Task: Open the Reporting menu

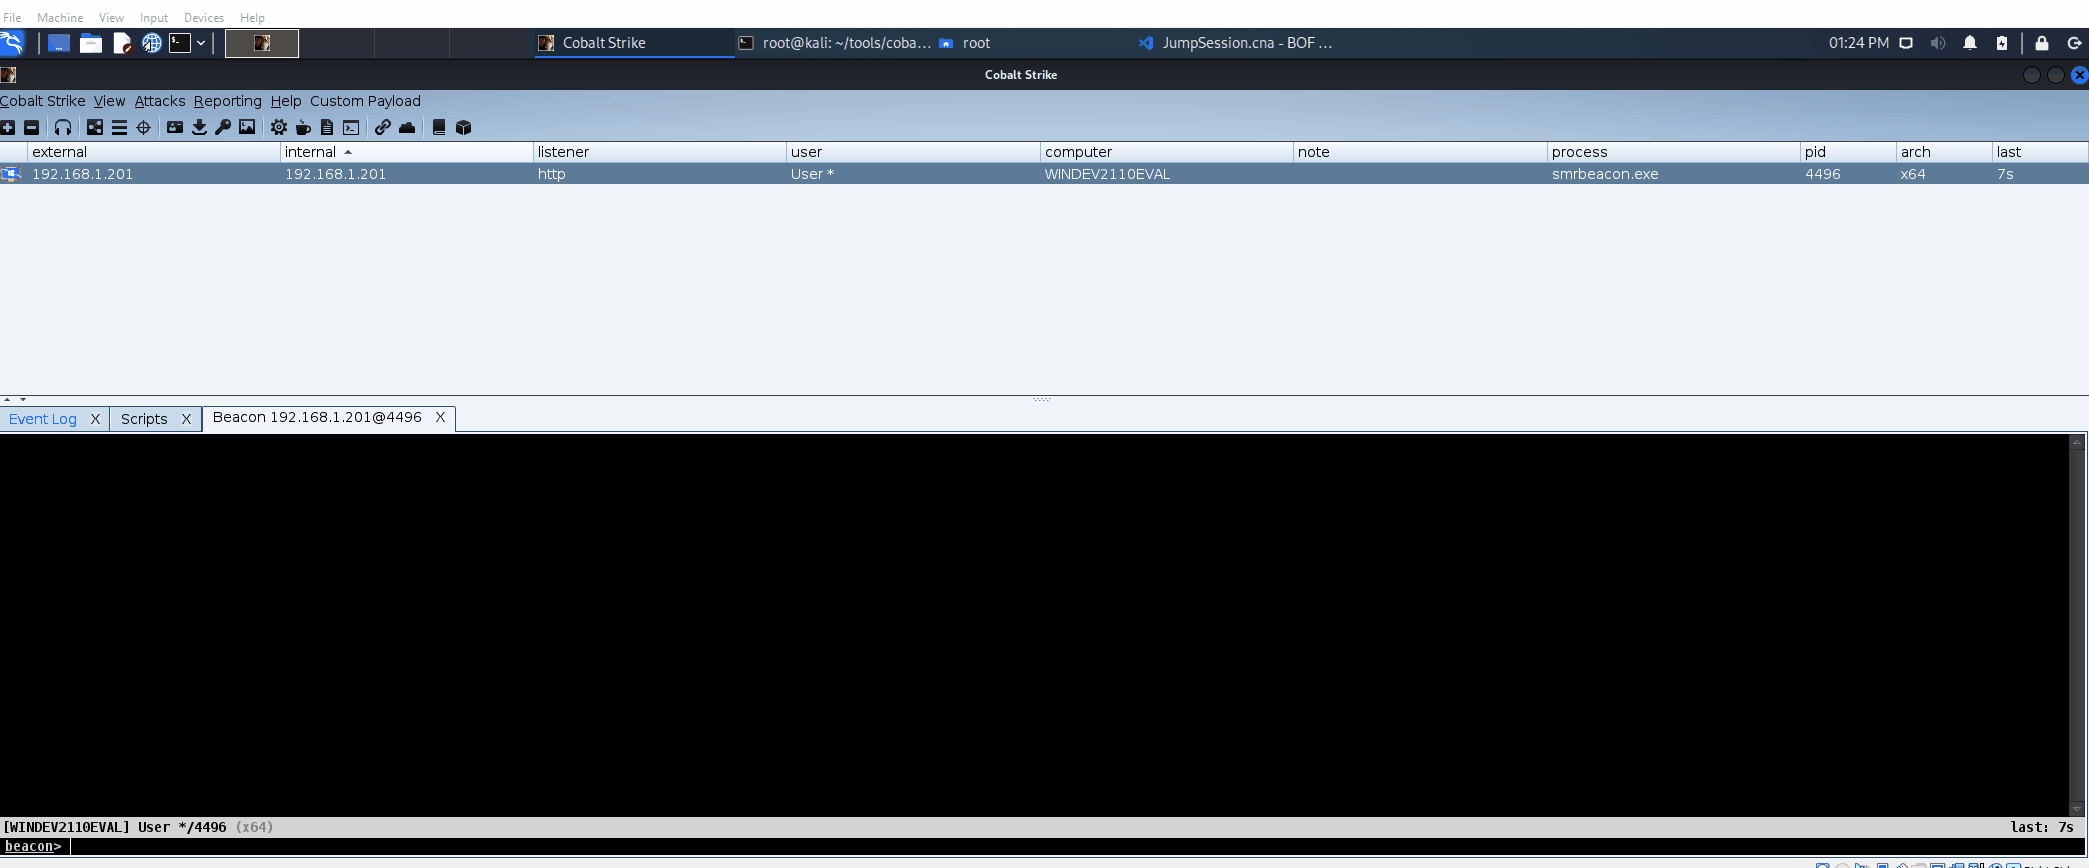Action: (x=227, y=101)
